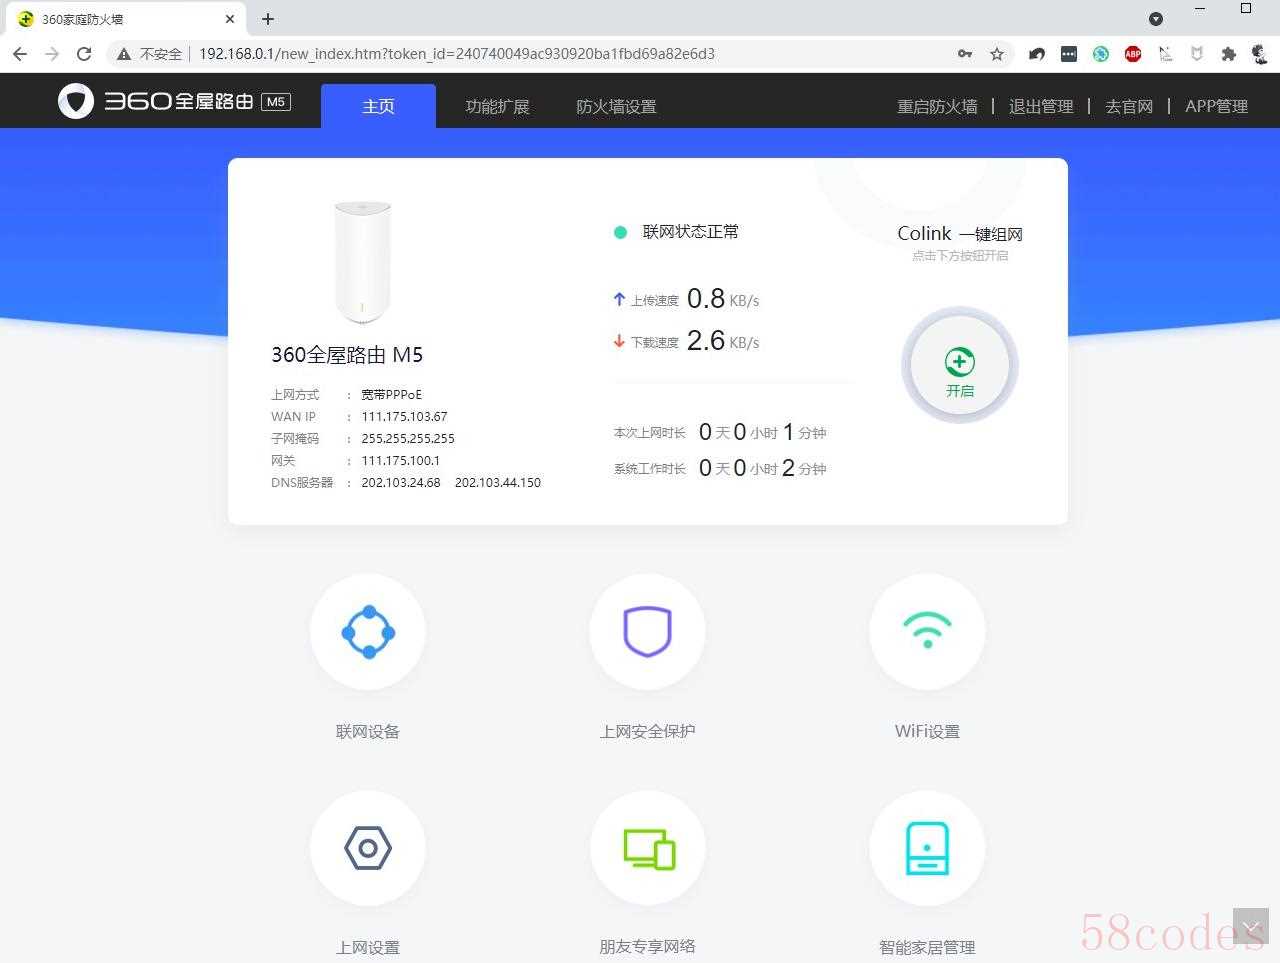Image resolution: width=1280 pixels, height=963 pixels.
Task: Click the 朋友专享网络 label
Action: (x=648, y=947)
